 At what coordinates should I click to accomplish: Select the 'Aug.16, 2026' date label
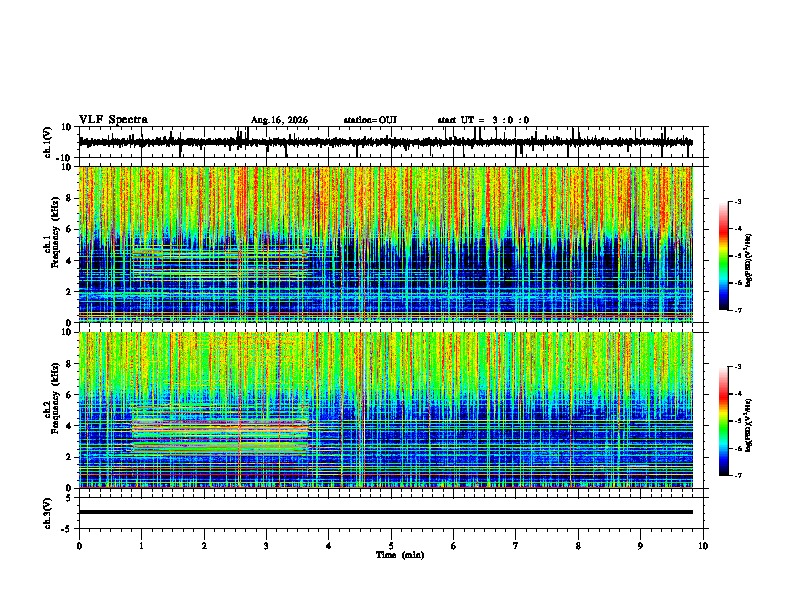pyautogui.click(x=279, y=120)
